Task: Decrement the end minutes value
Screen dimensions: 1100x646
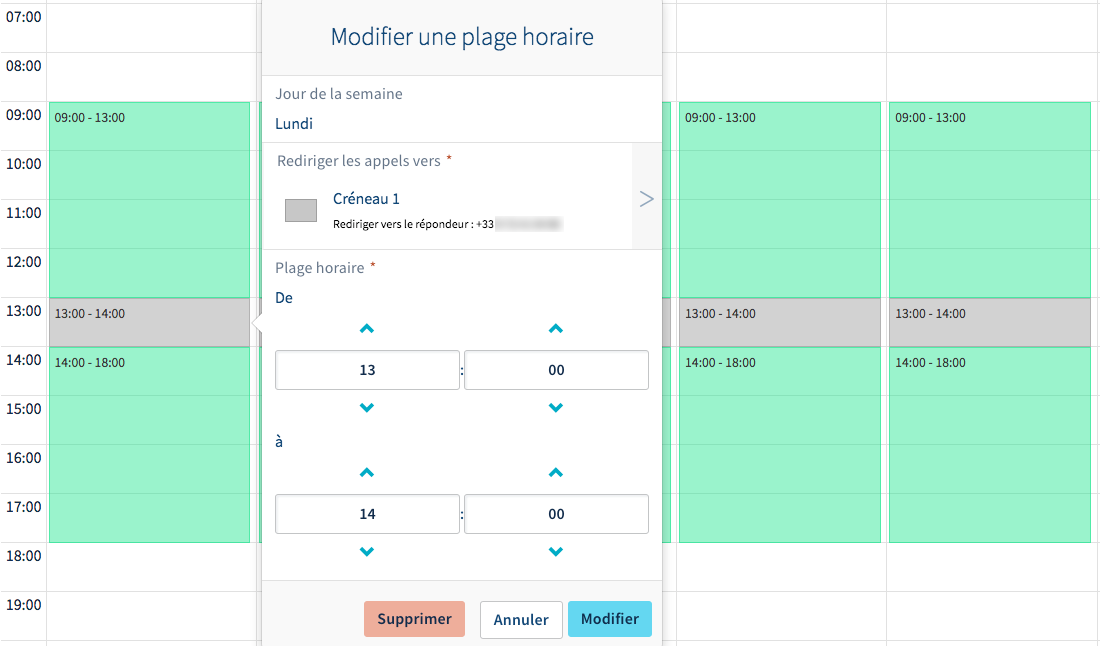Action: click(555, 551)
